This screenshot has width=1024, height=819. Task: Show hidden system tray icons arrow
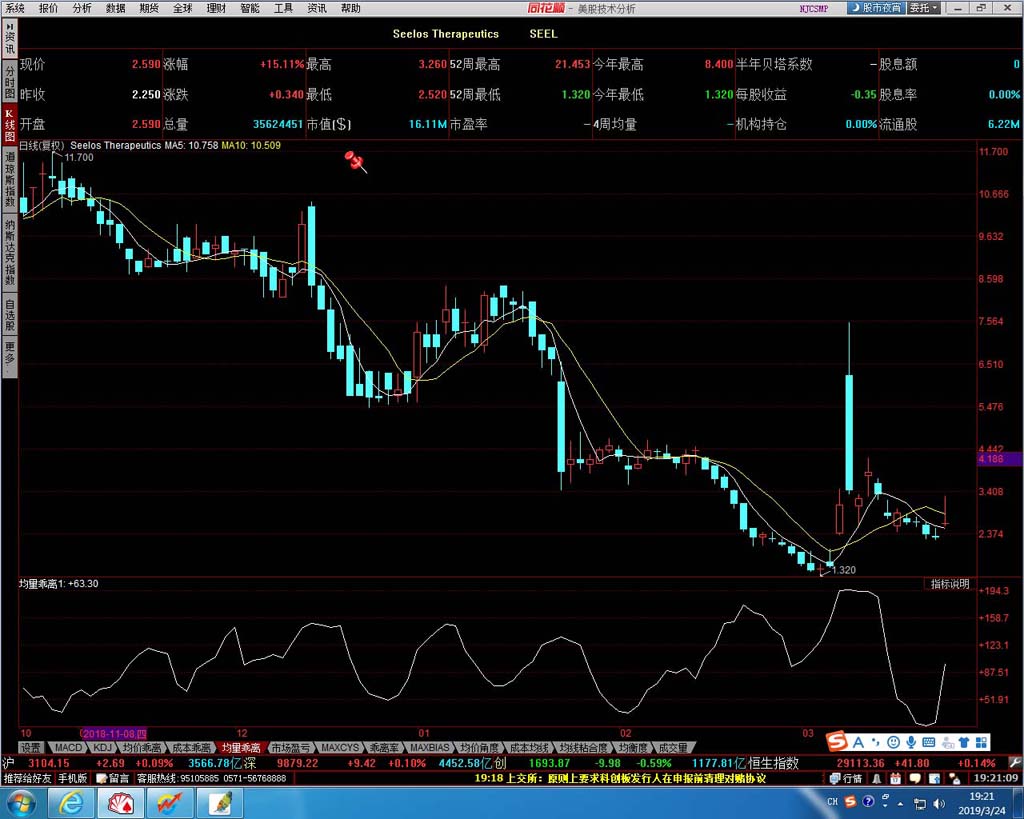pyautogui.click(x=901, y=803)
